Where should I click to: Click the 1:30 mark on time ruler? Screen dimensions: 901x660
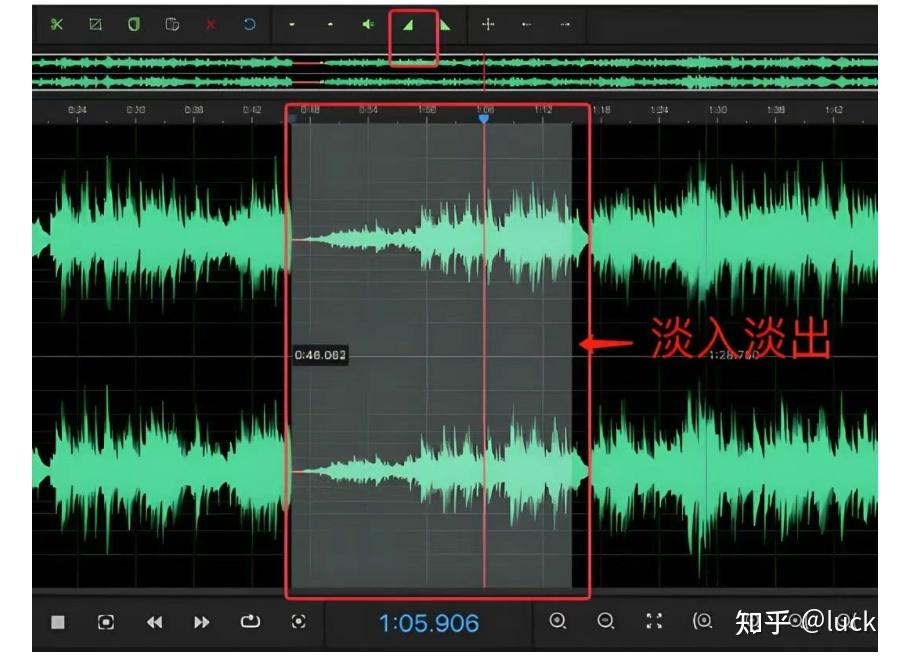point(718,110)
